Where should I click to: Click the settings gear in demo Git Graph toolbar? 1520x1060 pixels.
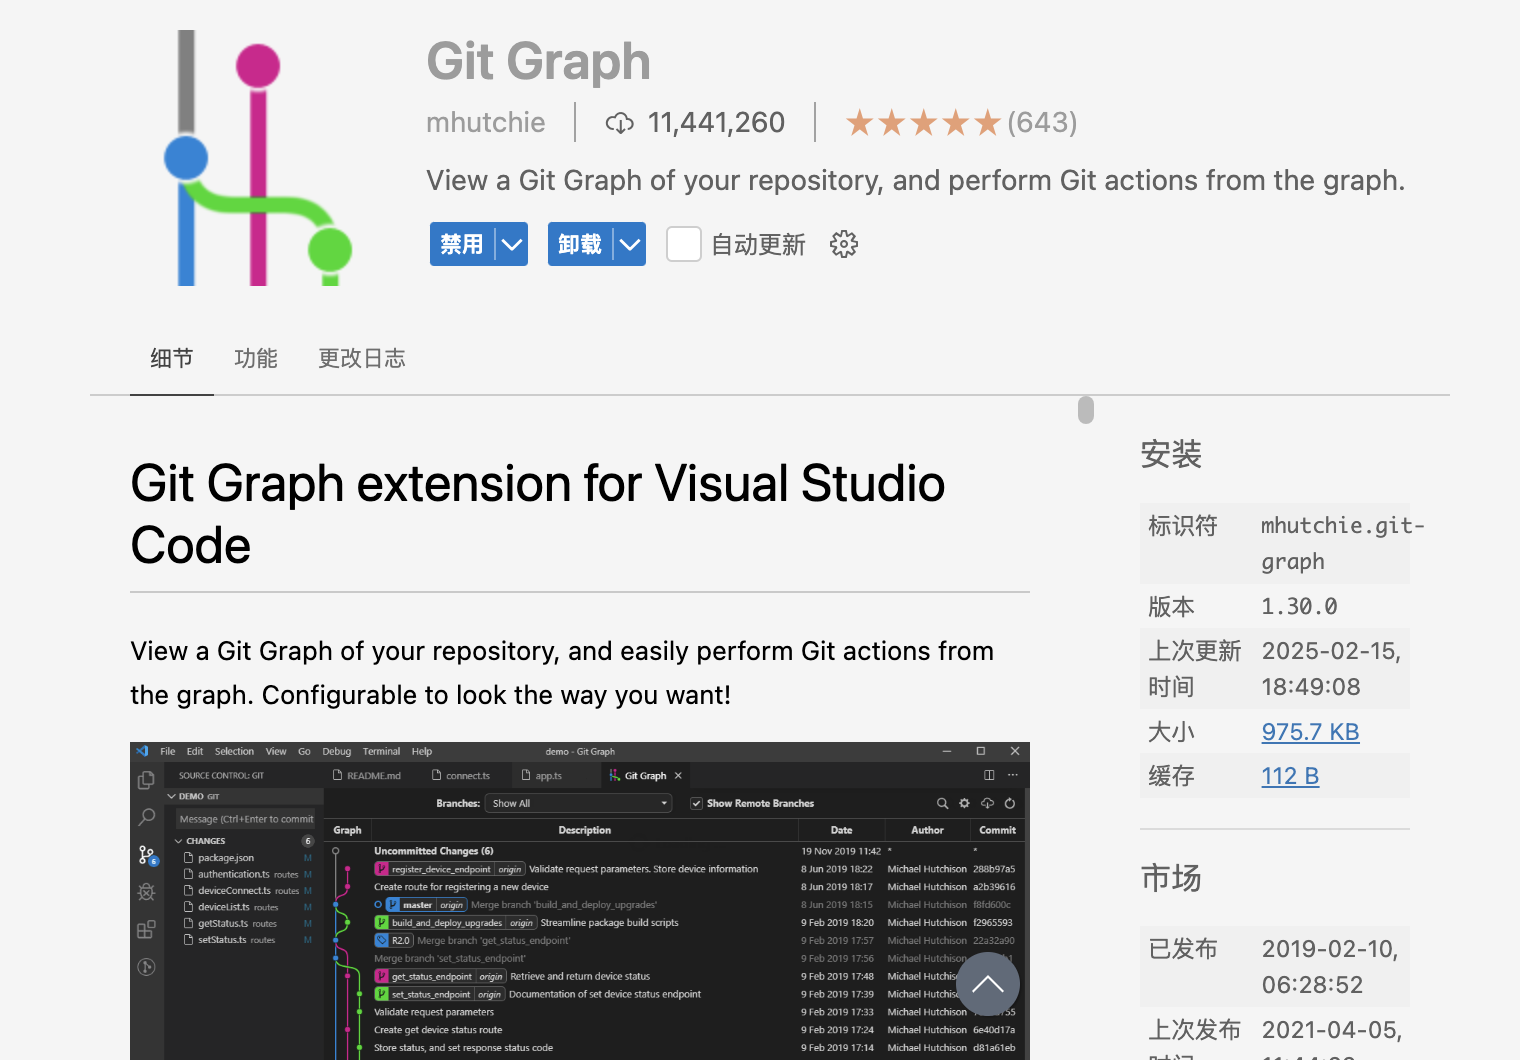tap(964, 803)
